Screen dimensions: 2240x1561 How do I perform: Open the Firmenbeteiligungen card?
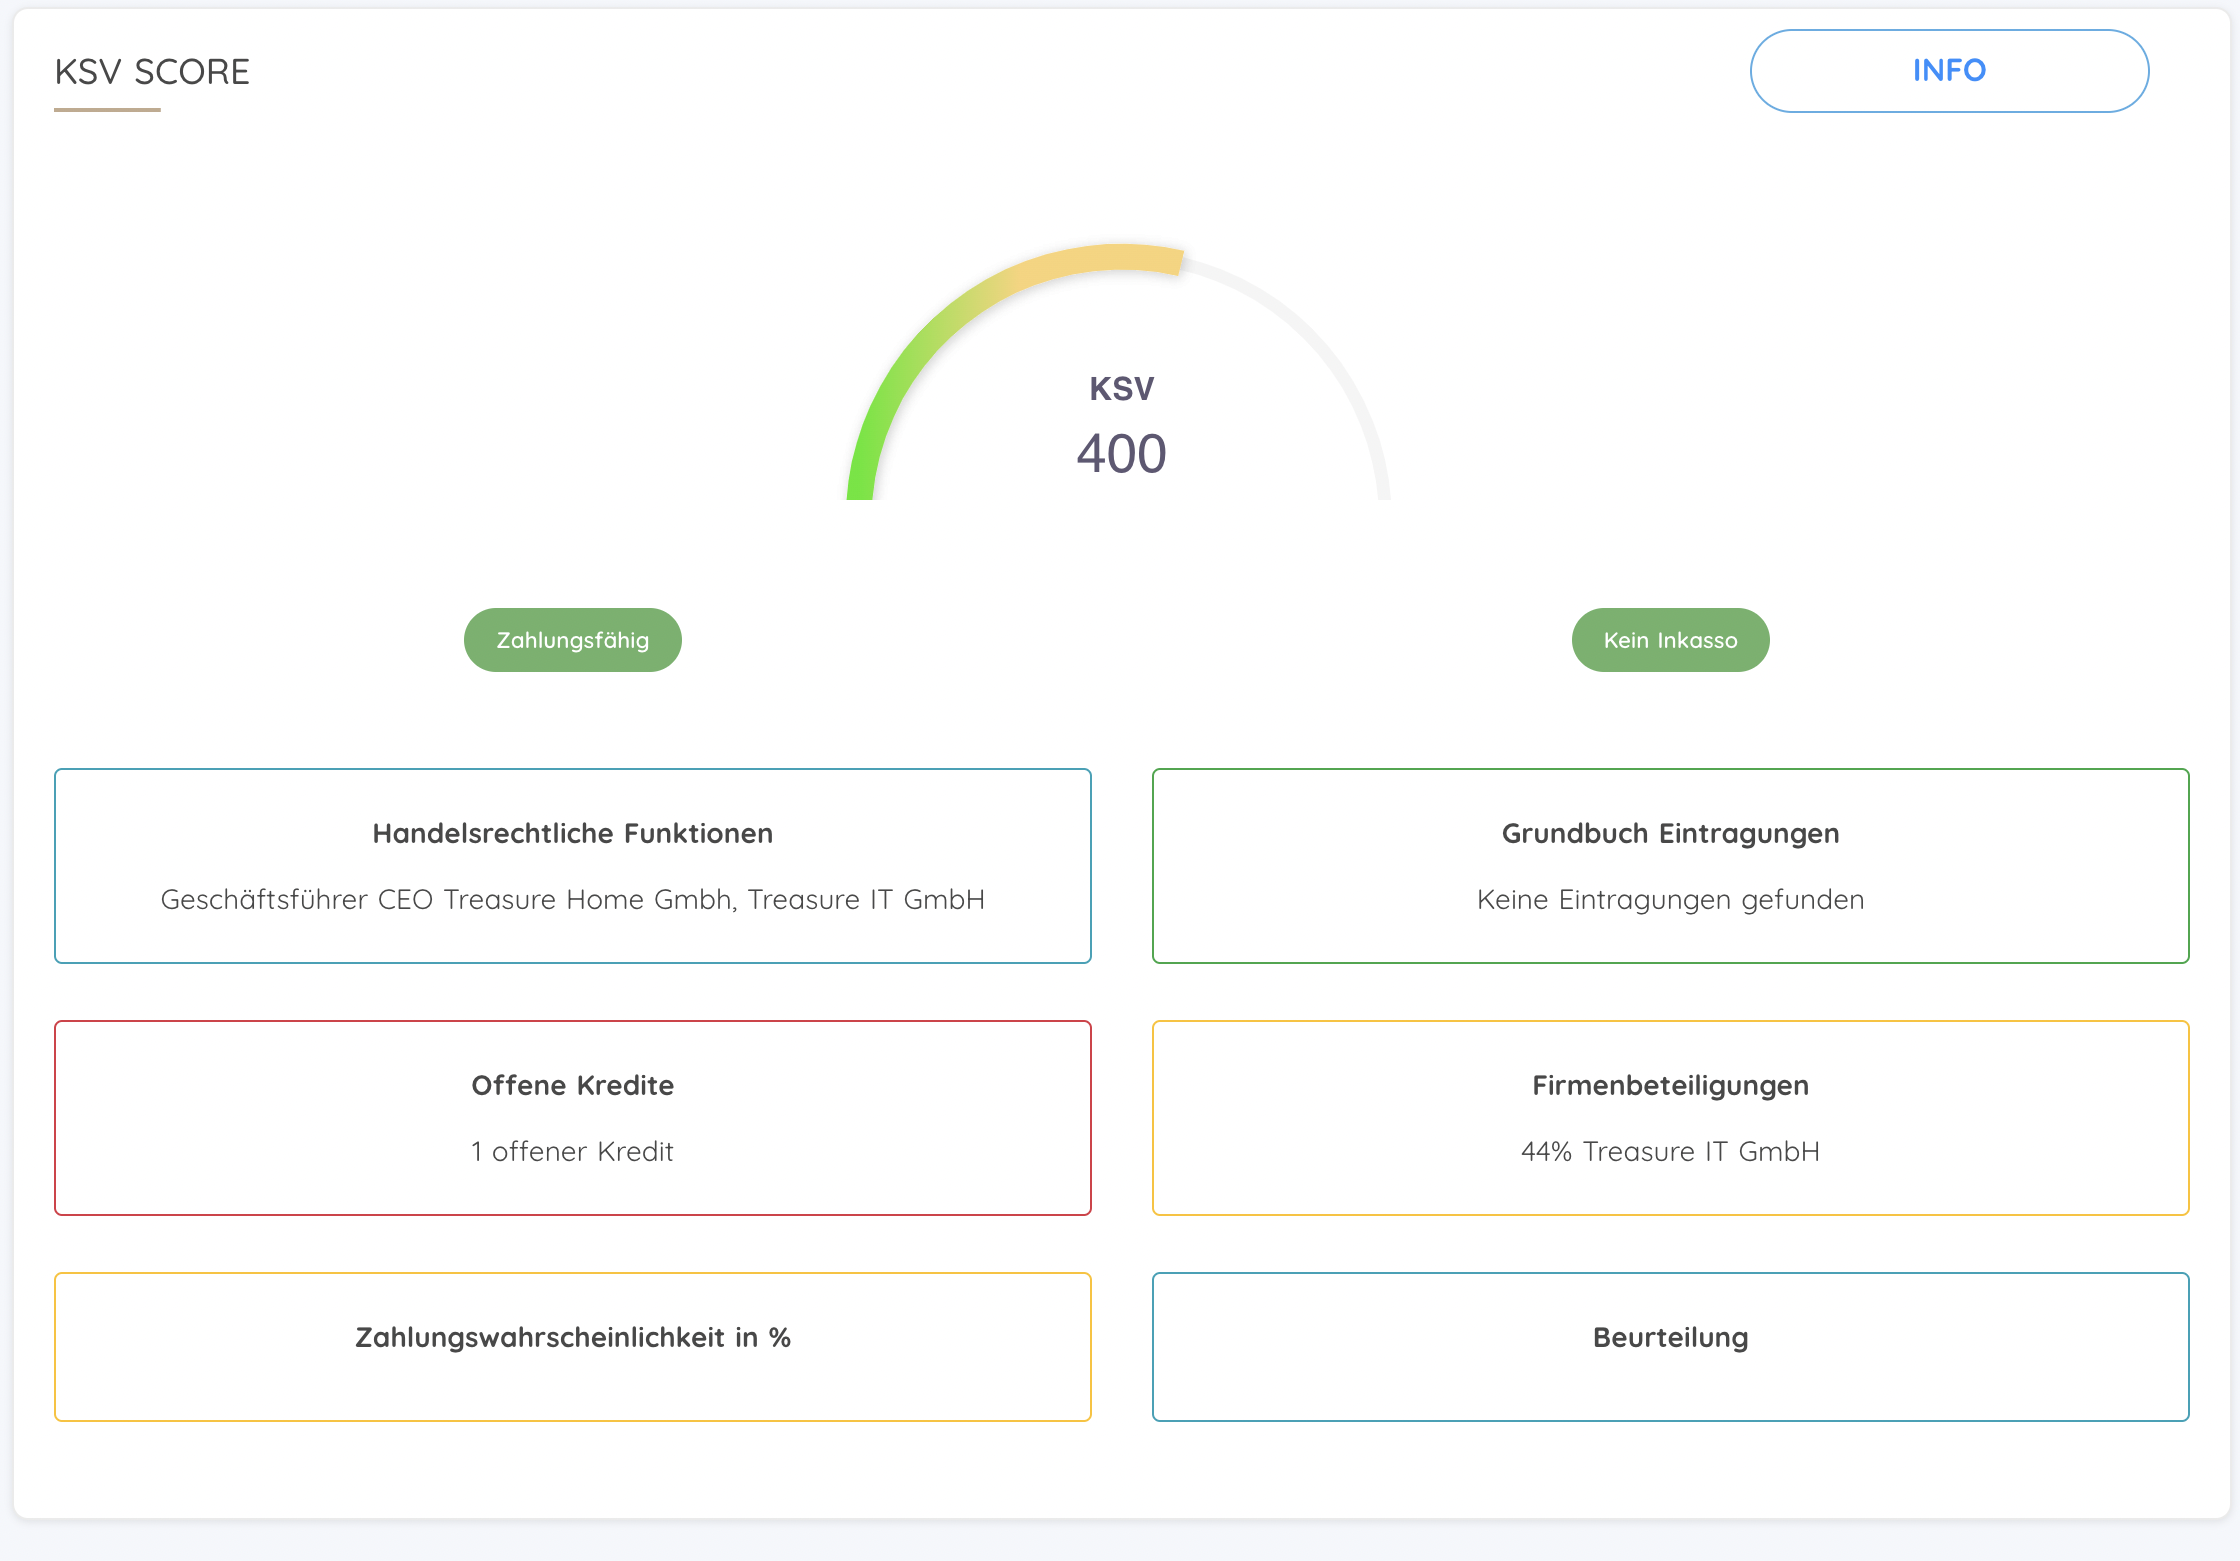(1670, 1118)
